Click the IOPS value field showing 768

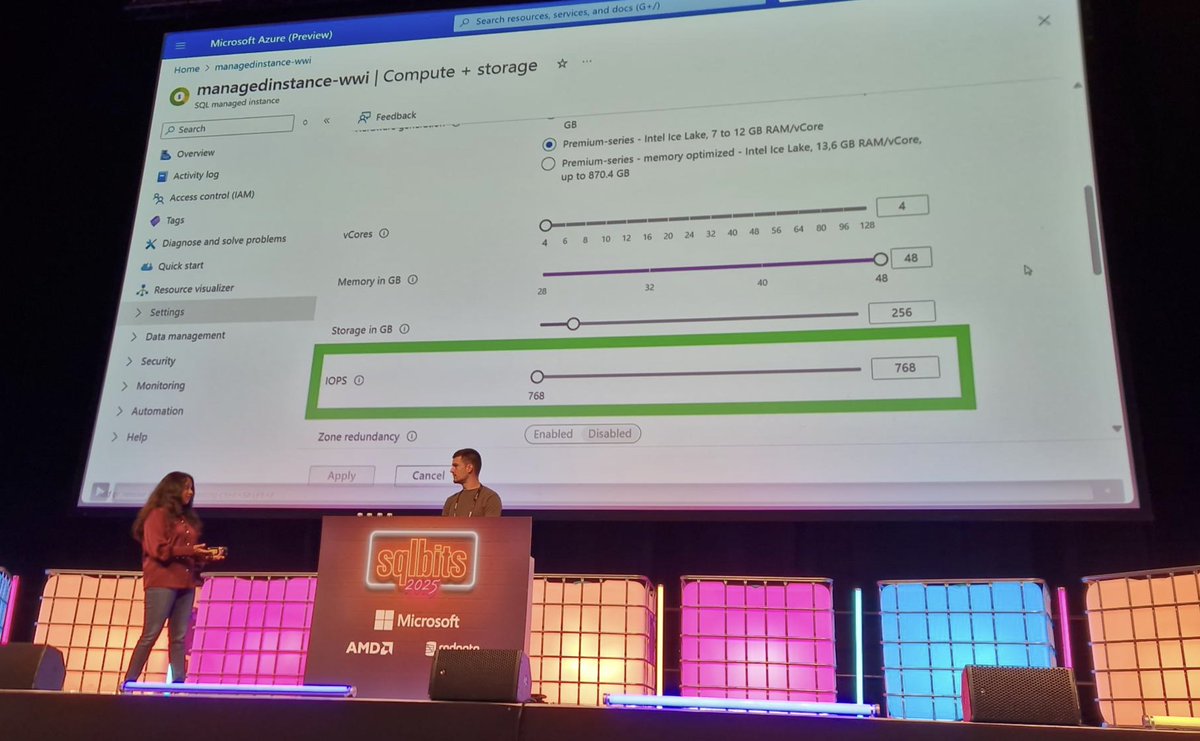point(905,368)
